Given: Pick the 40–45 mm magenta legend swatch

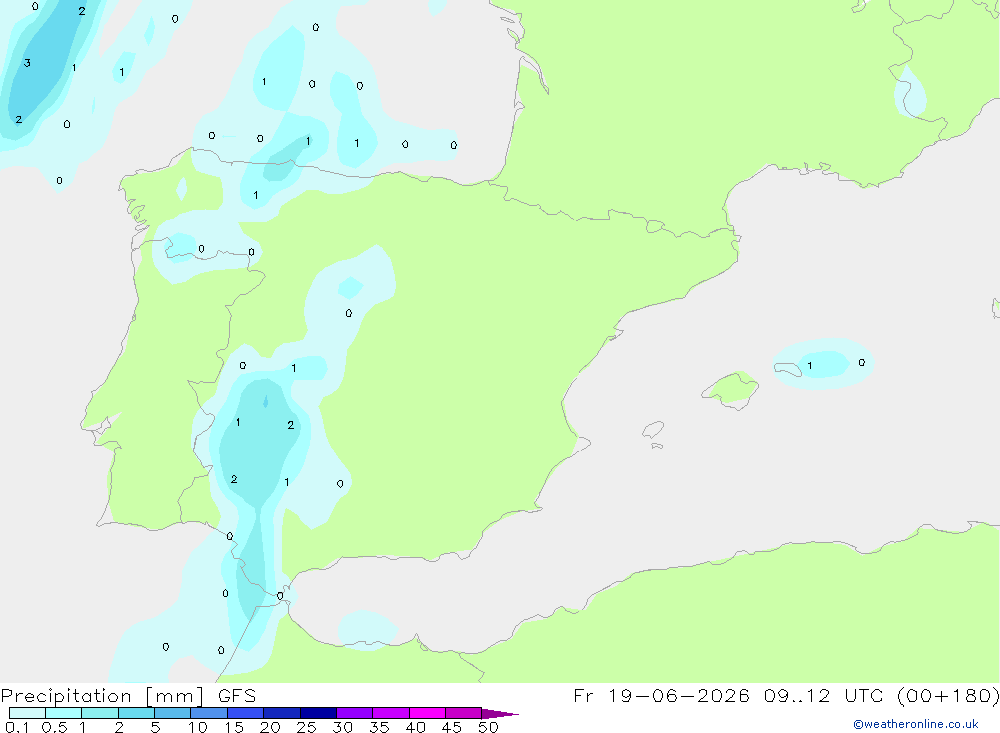Looking at the screenshot, I should [427, 713].
